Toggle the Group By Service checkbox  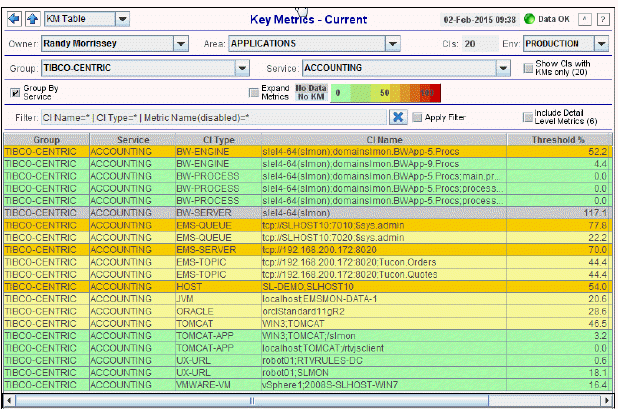(x=15, y=92)
